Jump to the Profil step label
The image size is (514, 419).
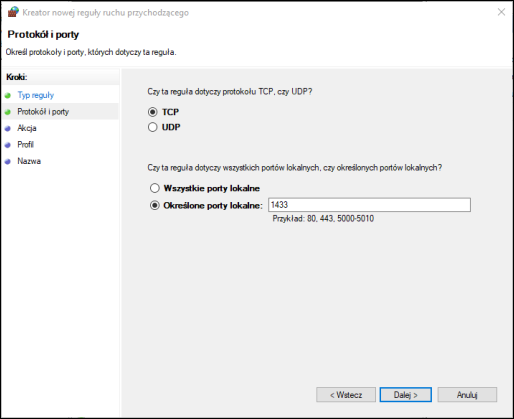(x=26, y=144)
